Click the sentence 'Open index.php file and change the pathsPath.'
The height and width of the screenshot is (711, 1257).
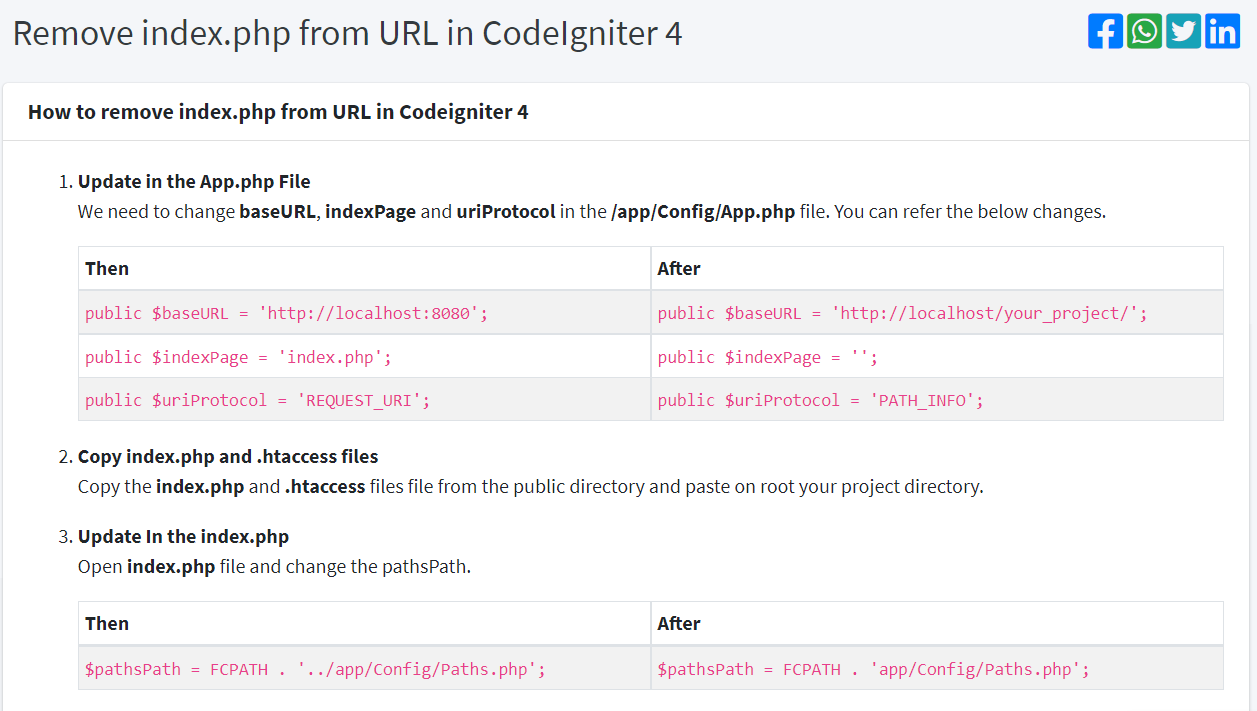point(274,567)
